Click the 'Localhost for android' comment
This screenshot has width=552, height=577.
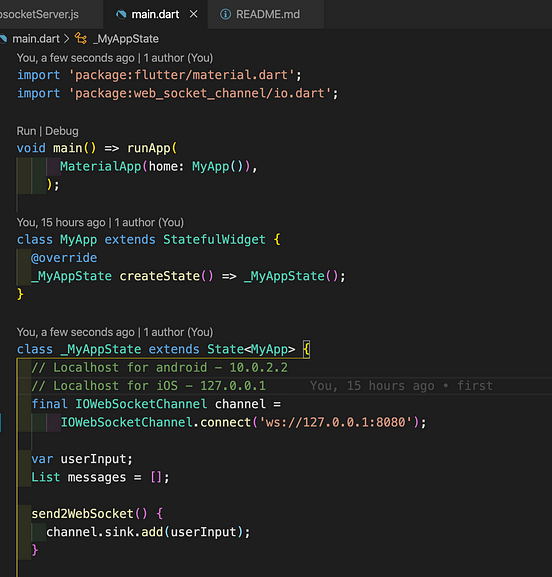[x=159, y=367]
